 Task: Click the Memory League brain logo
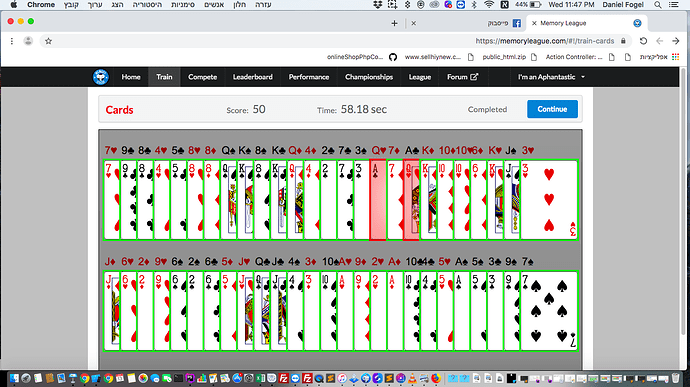101,77
